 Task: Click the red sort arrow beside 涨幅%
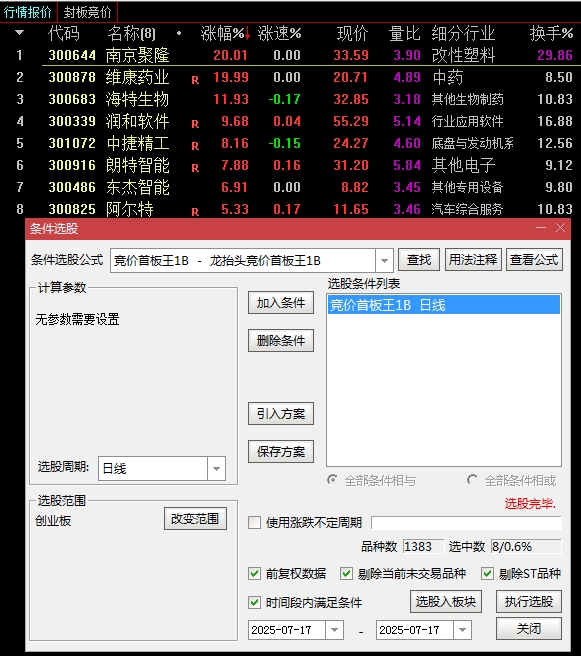click(248, 33)
